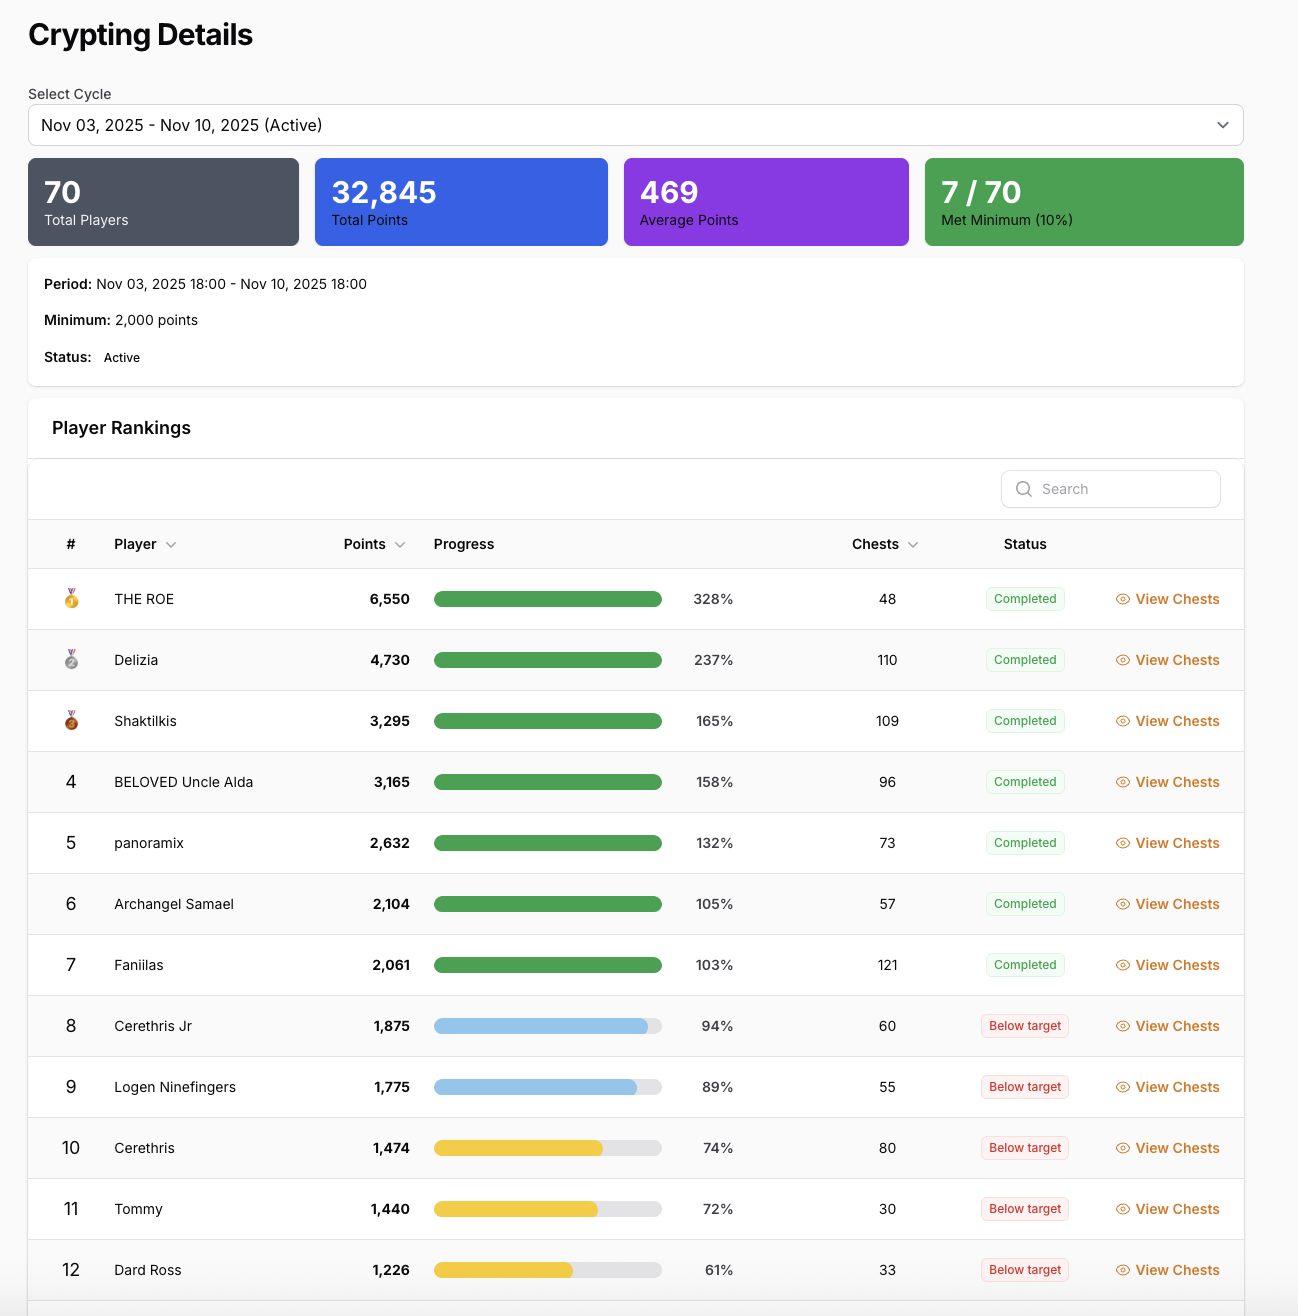Click the green Met Minimum stat card
Viewport: 1298px width, 1316px height.
point(1084,202)
